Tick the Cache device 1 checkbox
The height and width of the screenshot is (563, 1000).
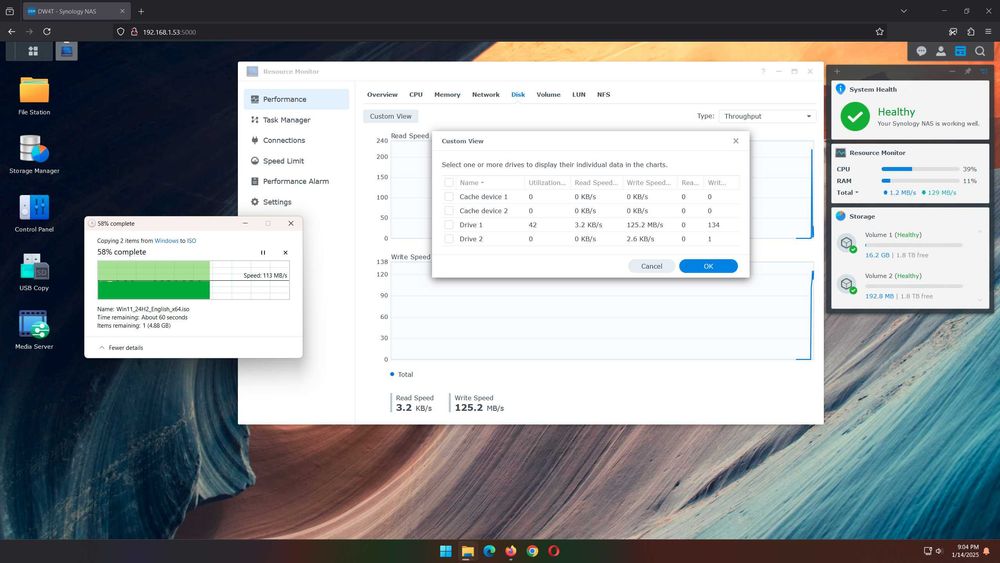pyautogui.click(x=449, y=196)
